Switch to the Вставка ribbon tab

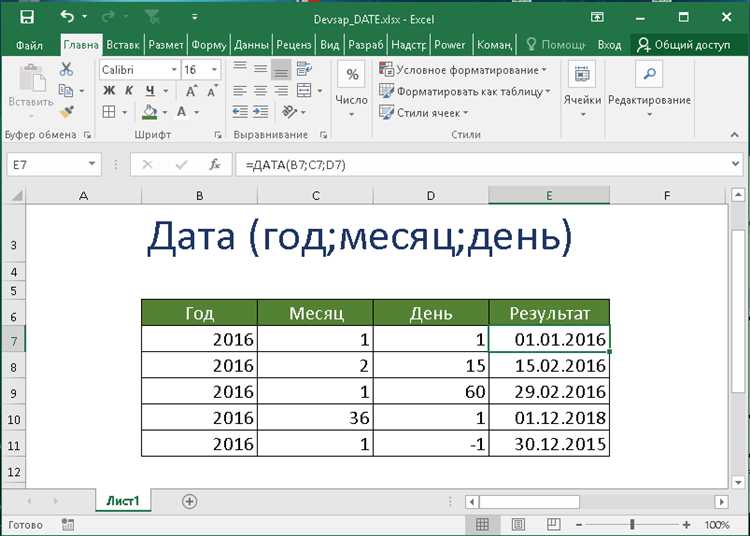click(123, 45)
